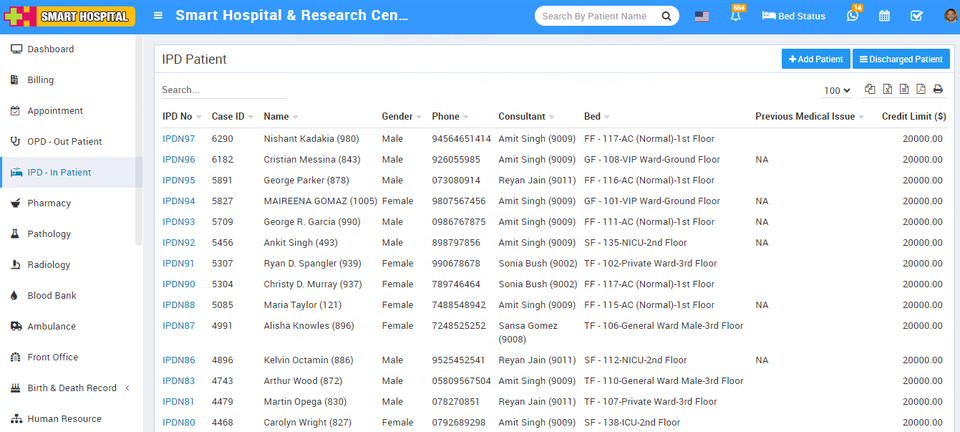The width and height of the screenshot is (960, 432).
Task: Open the rows per page dropdown
Action: pos(837,90)
